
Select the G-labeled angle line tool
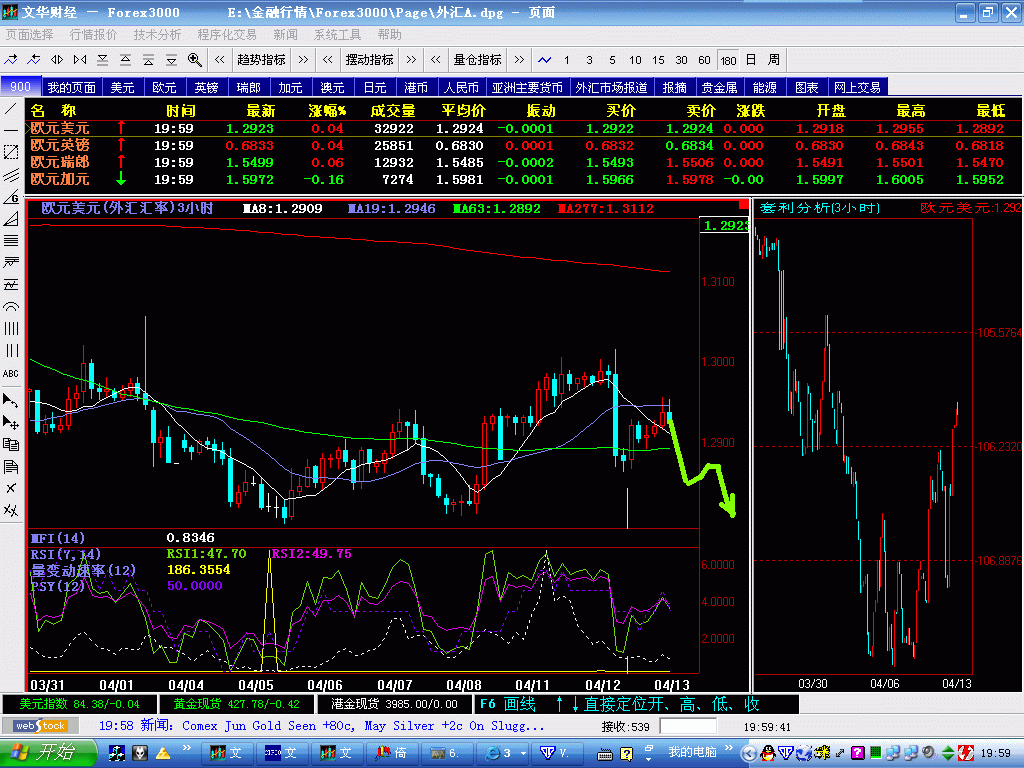(11, 196)
